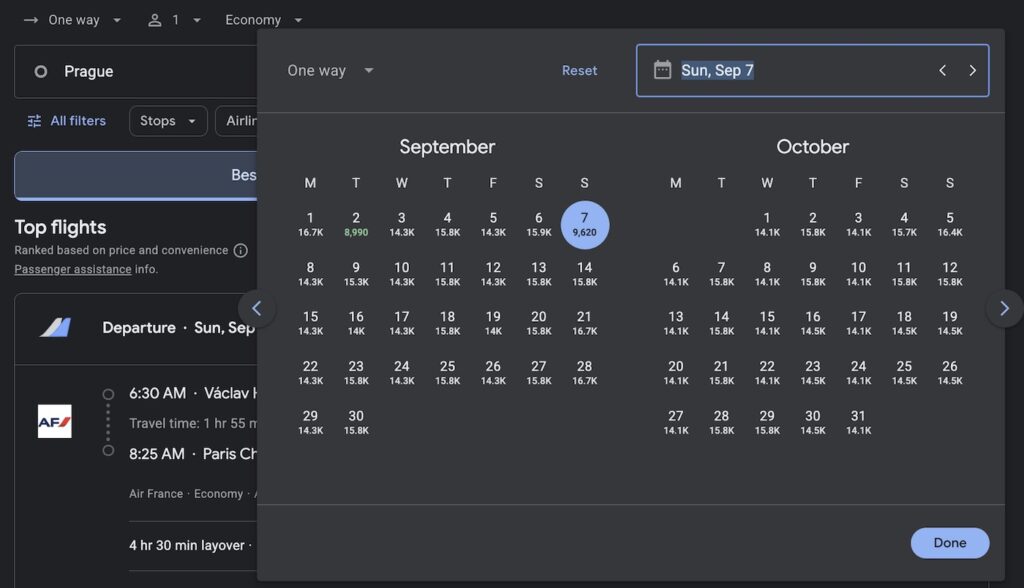1024x588 pixels.
Task: Open the One way dropdown in calendar
Action: tap(330, 71)
